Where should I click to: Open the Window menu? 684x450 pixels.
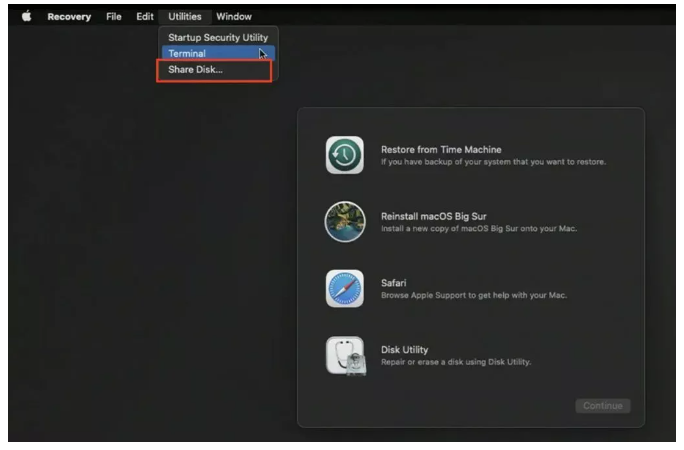coord(234,16)
